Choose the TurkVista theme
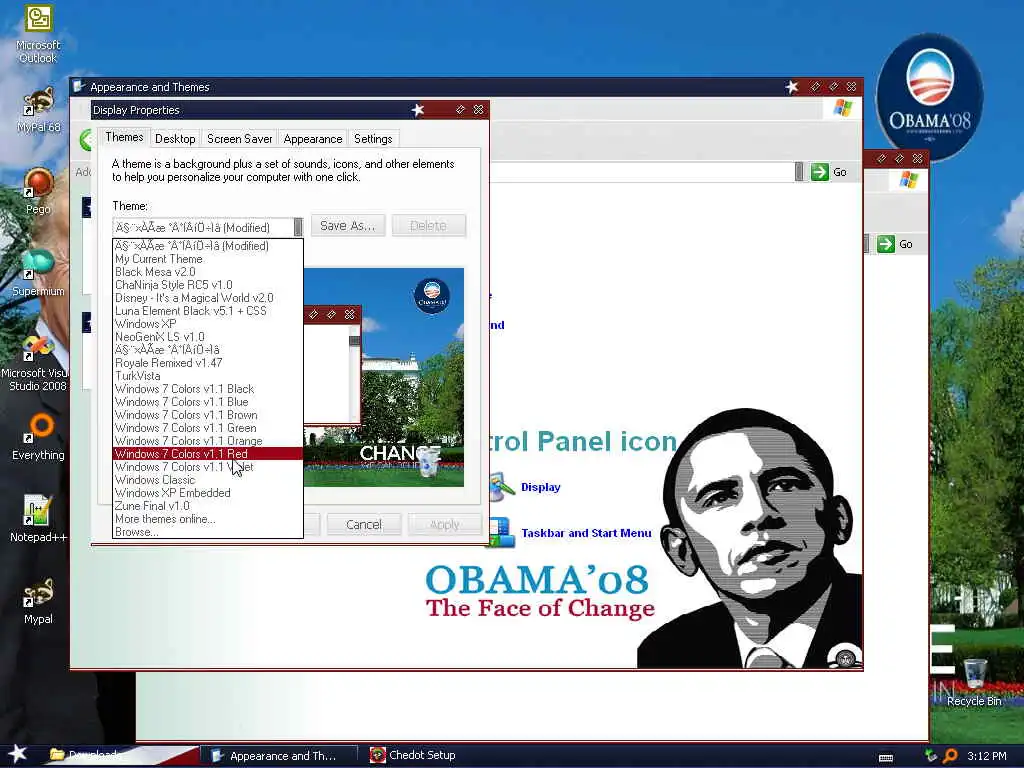This screenshot has width=1024, height=768. (208, 376)
